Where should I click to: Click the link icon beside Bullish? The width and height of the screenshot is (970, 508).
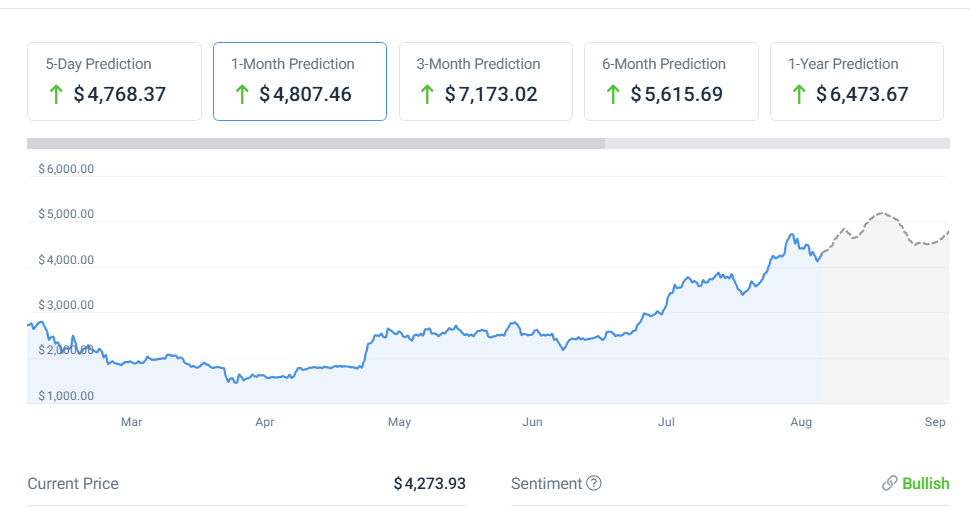[x=890, y=483]
